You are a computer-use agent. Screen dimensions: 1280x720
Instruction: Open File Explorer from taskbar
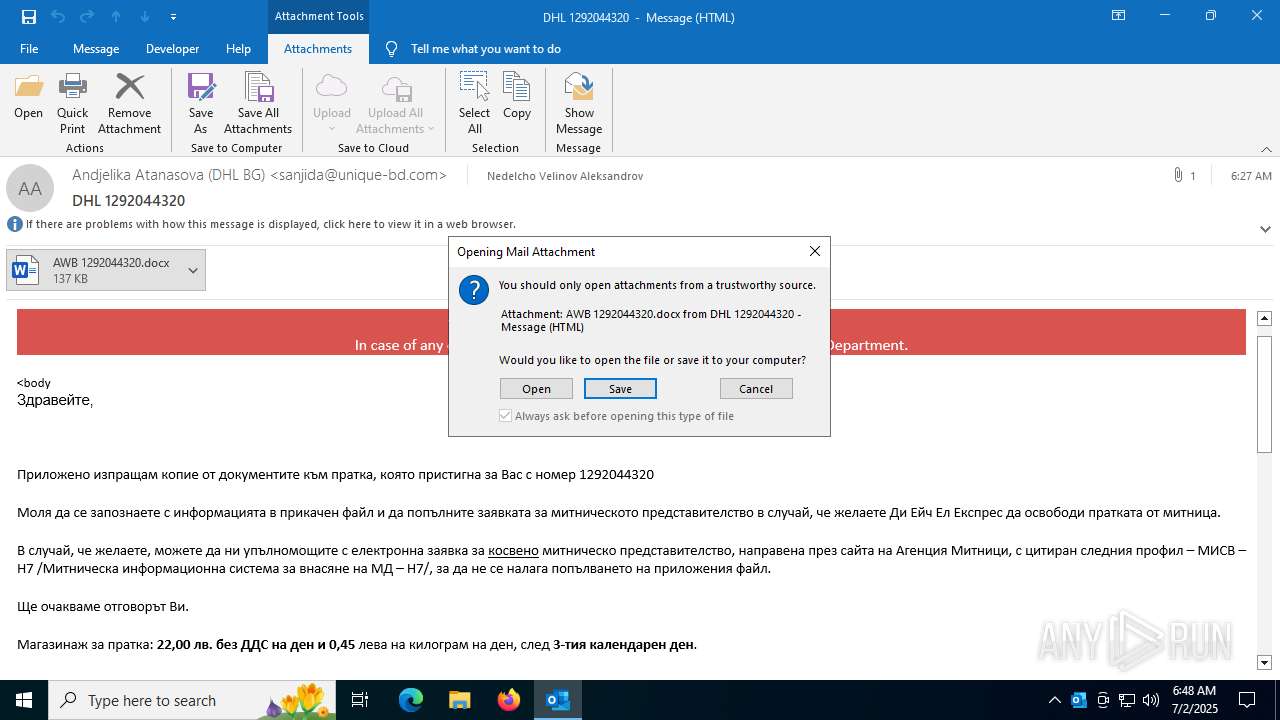tap(460, 700)
